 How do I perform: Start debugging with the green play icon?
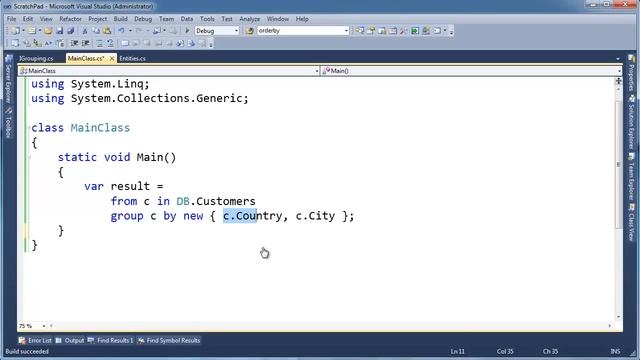(187, 31)
